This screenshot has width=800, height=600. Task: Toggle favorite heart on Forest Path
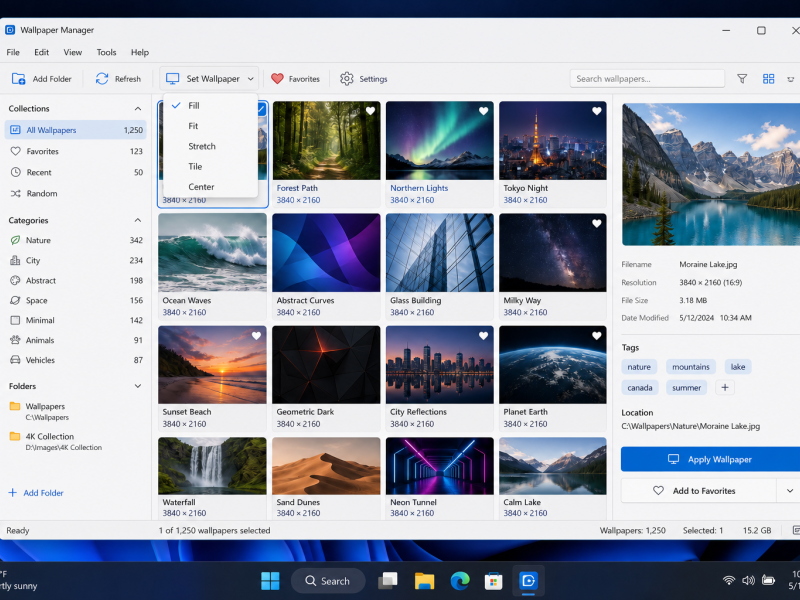click(x=370, y=111)
